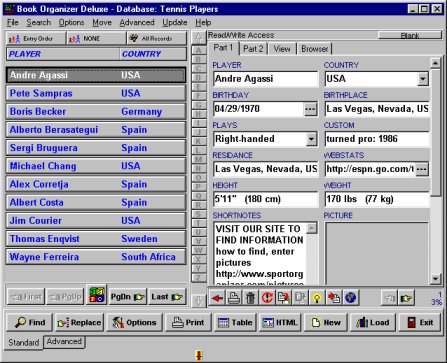Click the printer icon in record toolbar
Viewport: 447px width, 363px height.
pyautogui.click(x=234, y=298)
